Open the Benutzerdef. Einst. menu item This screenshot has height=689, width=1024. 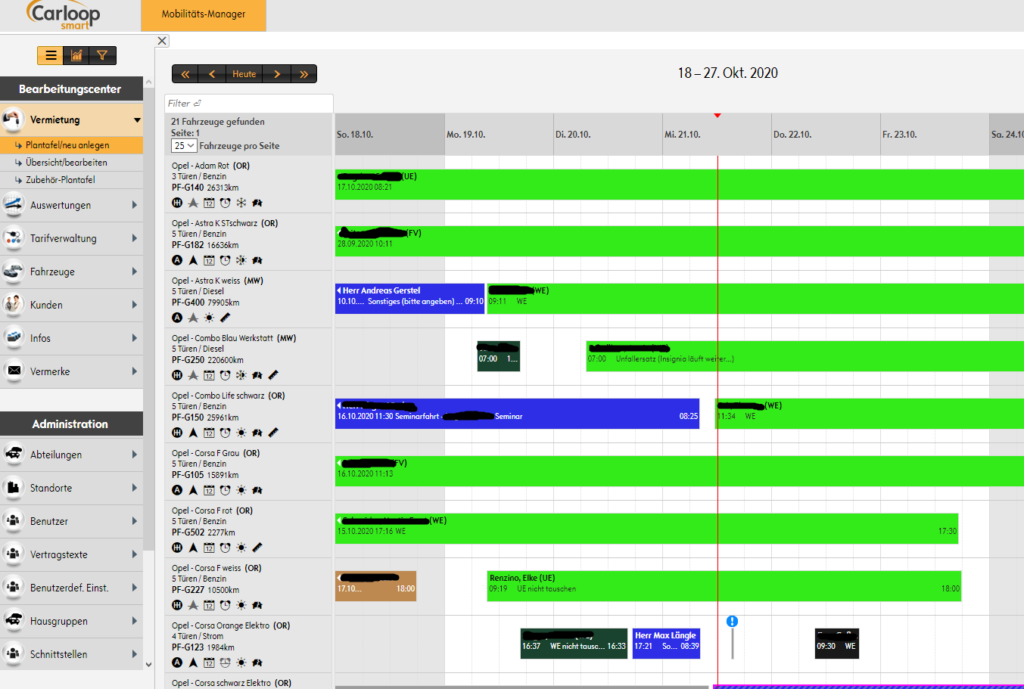pos(71,588)
